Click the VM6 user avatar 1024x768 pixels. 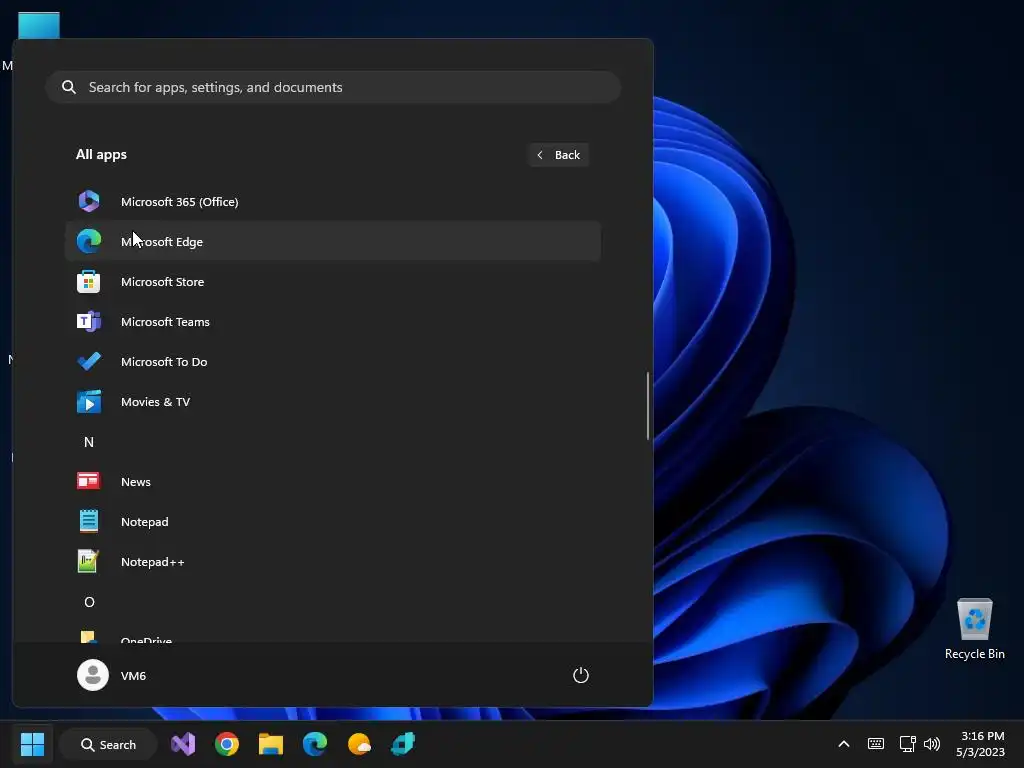click(93, 675)
